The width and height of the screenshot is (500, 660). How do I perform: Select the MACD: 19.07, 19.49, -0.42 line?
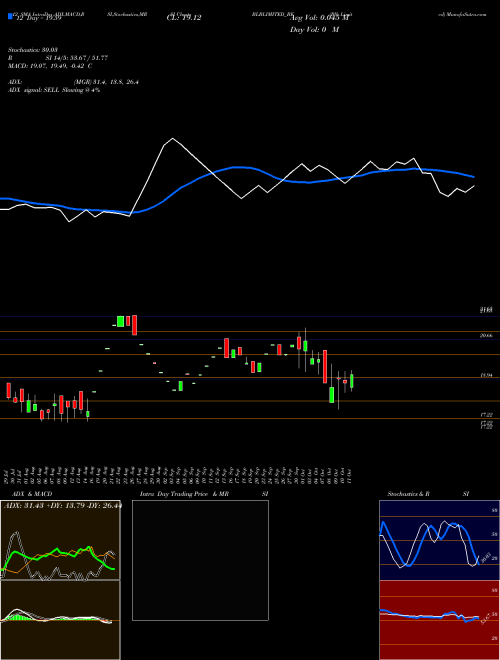pyautogui.click(x=50, y=66)
